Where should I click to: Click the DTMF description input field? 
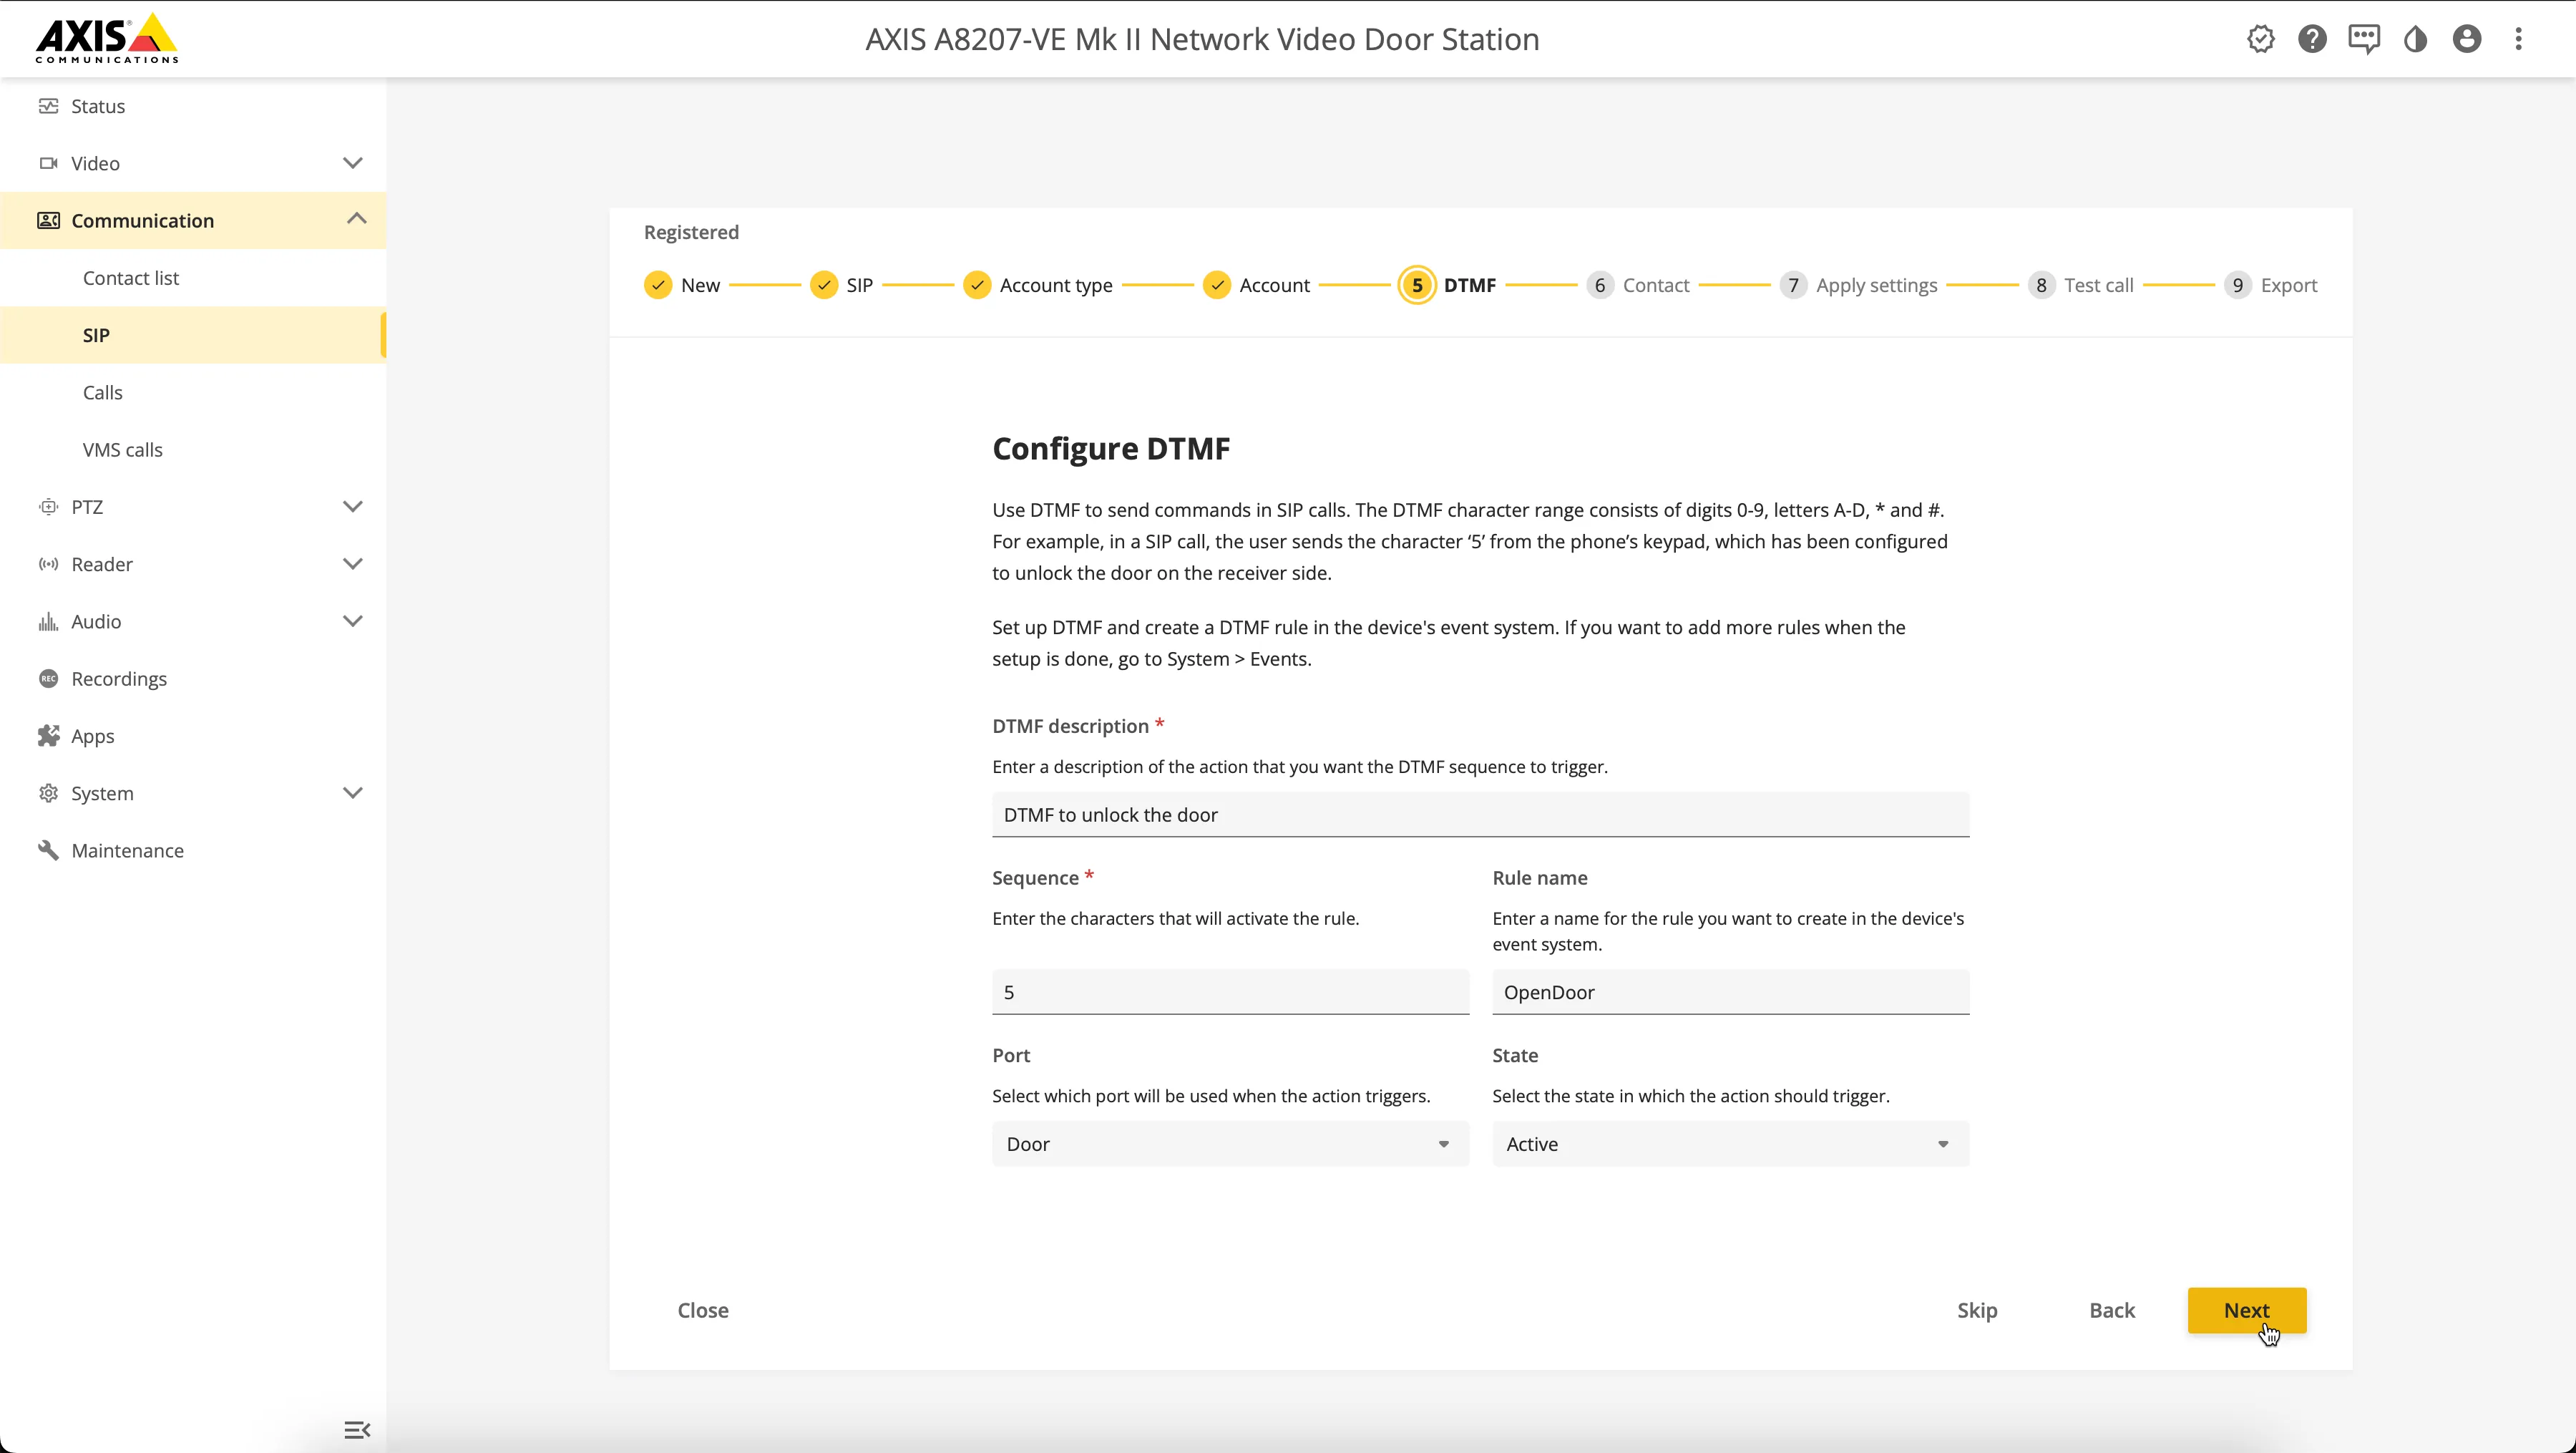[x=1480, y=814]
